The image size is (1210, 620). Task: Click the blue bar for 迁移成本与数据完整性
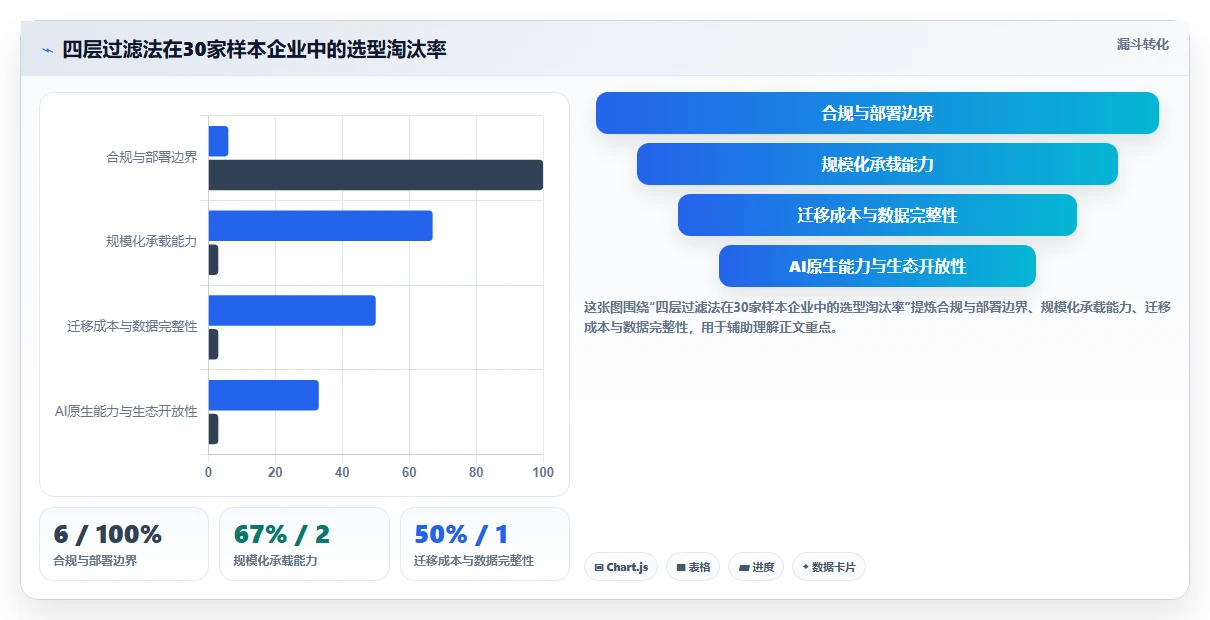[292, 310]
